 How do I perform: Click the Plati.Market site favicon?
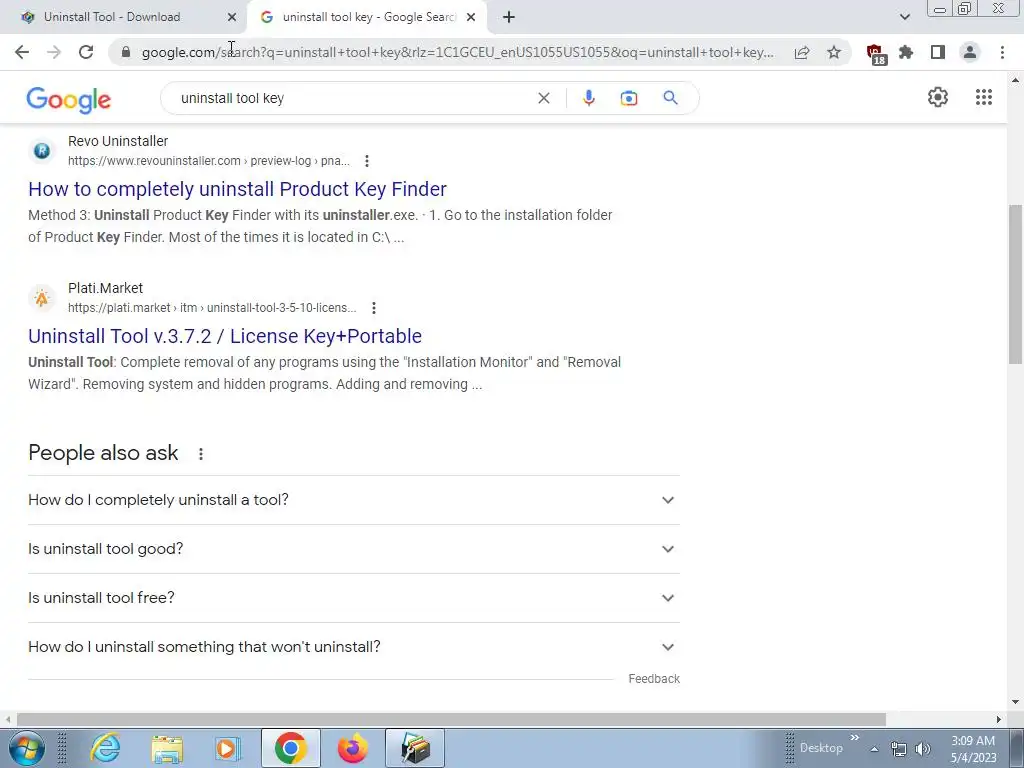tap(42, 298)
